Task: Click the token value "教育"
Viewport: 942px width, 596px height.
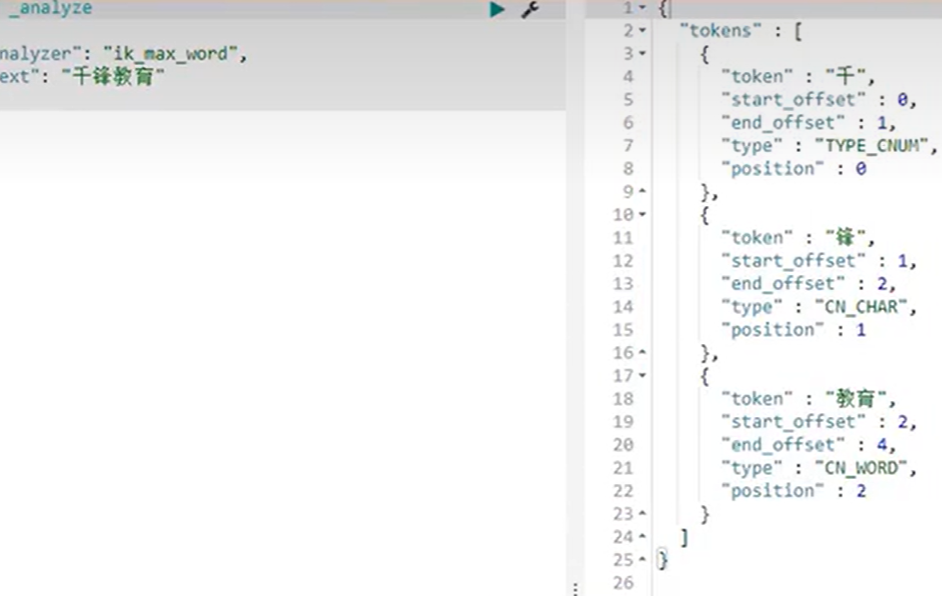Action: (856, 398)
